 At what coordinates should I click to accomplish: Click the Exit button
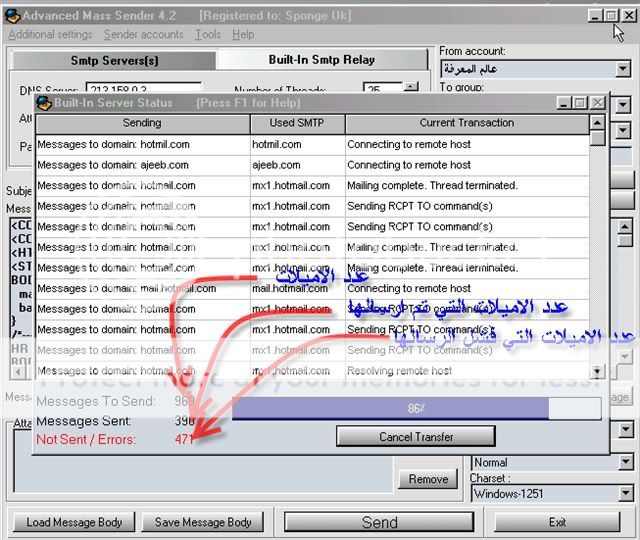coord(557,522)
